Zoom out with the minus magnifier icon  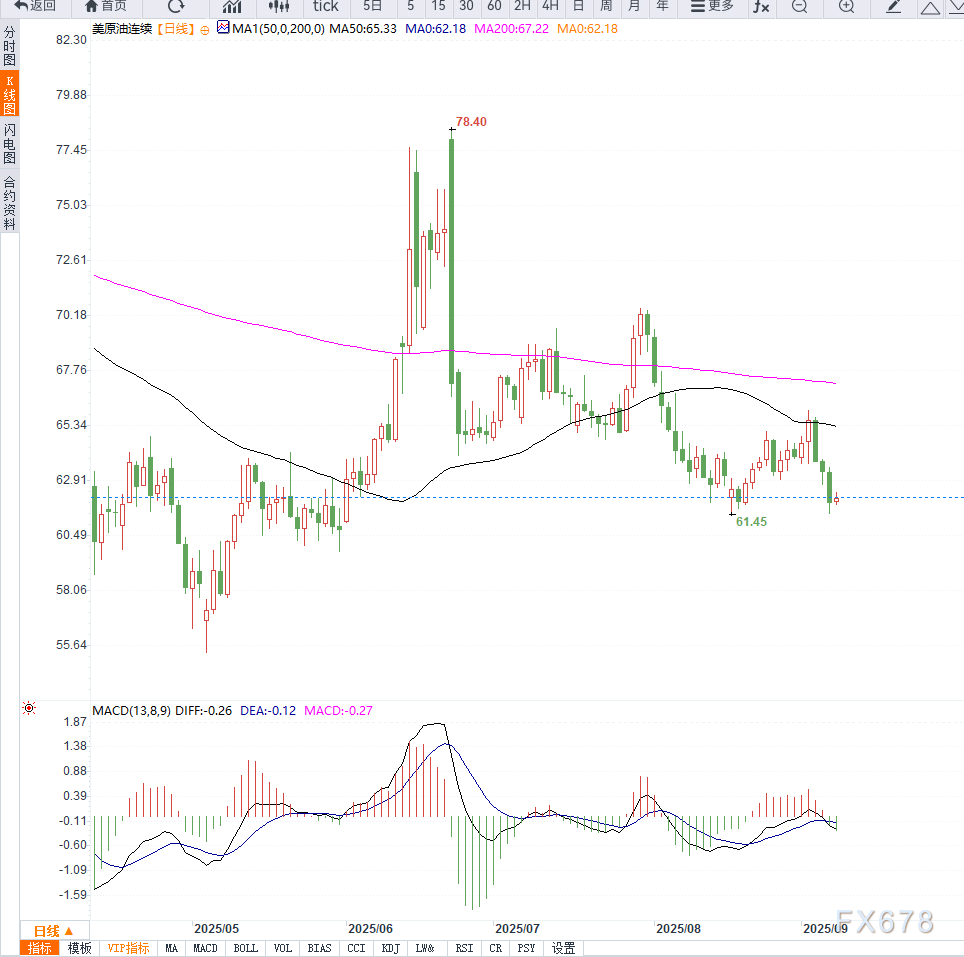point(799,6)
